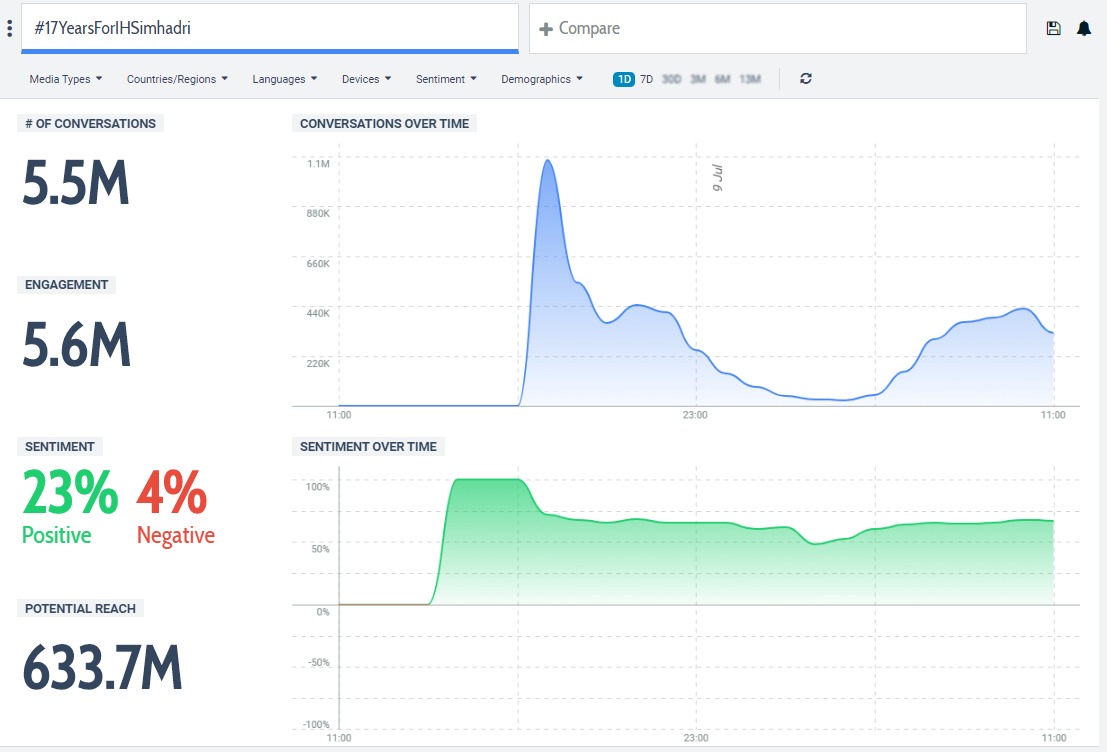The height and width of the screenshot is (752, 1107).
Task: Click the ENGAGEMENT label
Action: (66, 285)
